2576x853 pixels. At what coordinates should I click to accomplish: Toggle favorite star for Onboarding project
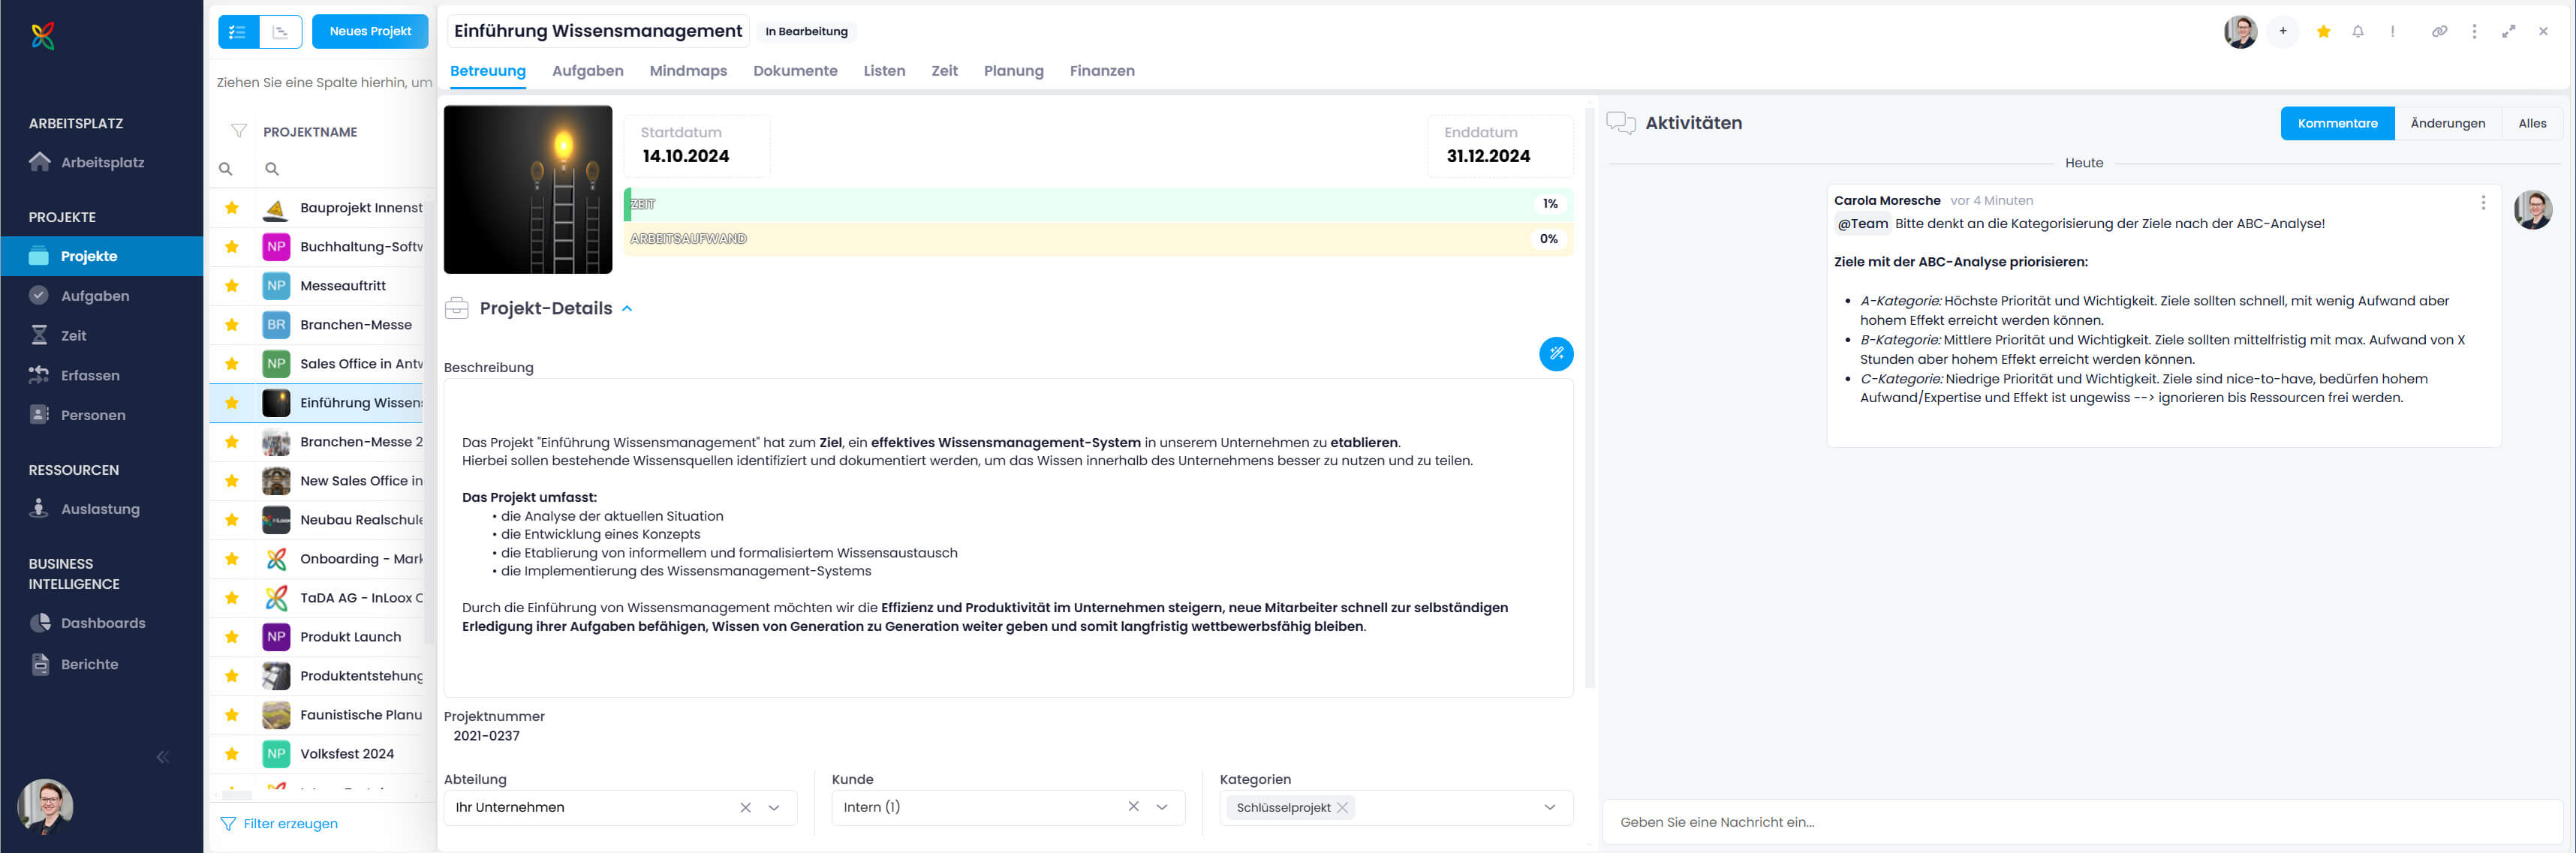click(x=232, y=559)
